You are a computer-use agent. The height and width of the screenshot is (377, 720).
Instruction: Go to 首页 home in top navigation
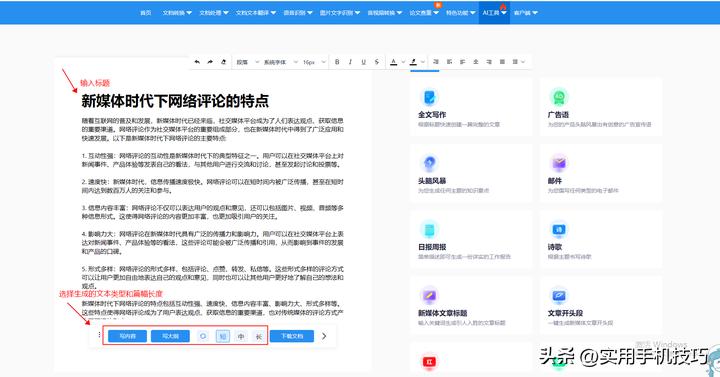pyautogui.click(x=146, y=13)
